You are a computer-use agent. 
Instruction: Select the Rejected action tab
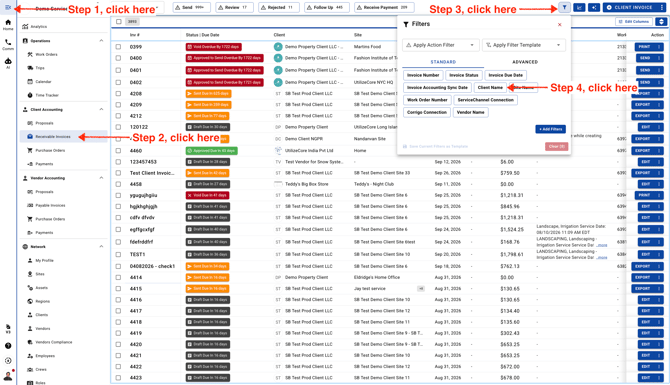(279, 7)
